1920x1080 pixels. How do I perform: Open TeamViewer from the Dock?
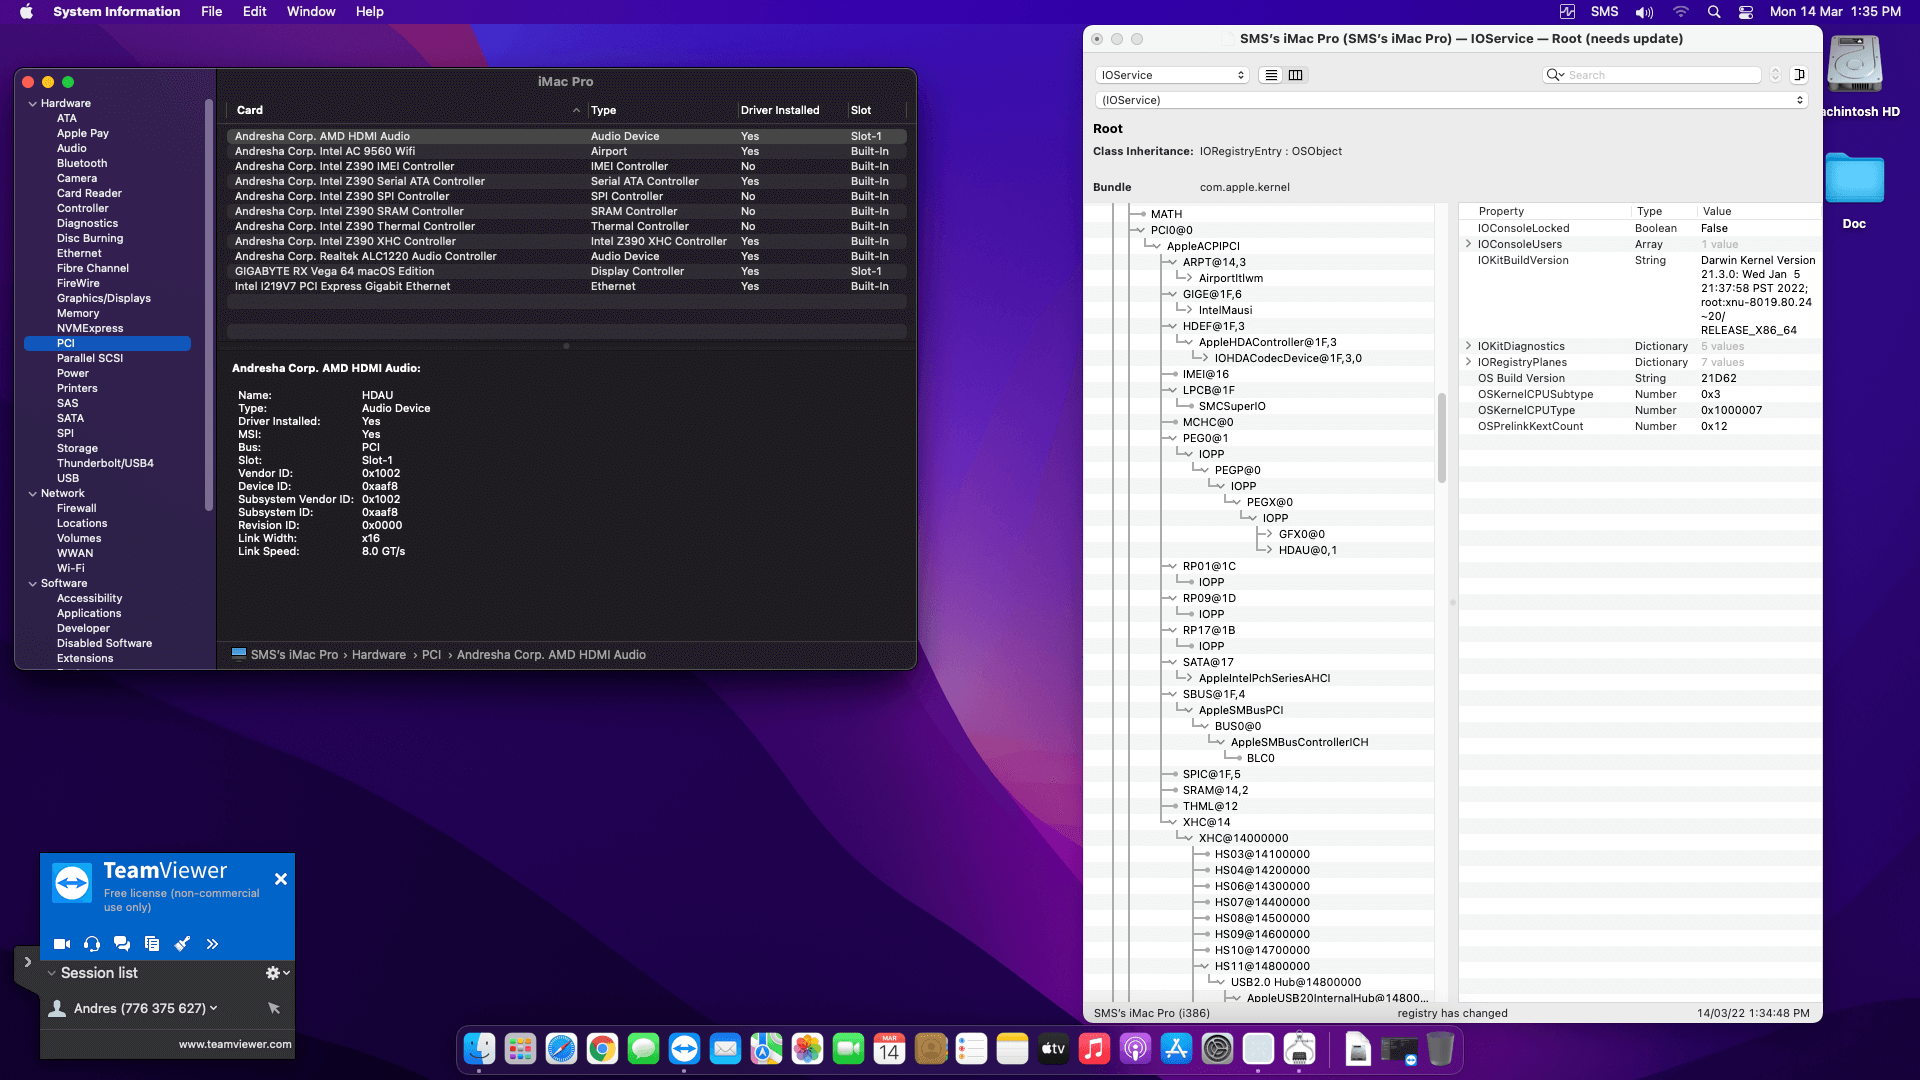(684, 1049)
